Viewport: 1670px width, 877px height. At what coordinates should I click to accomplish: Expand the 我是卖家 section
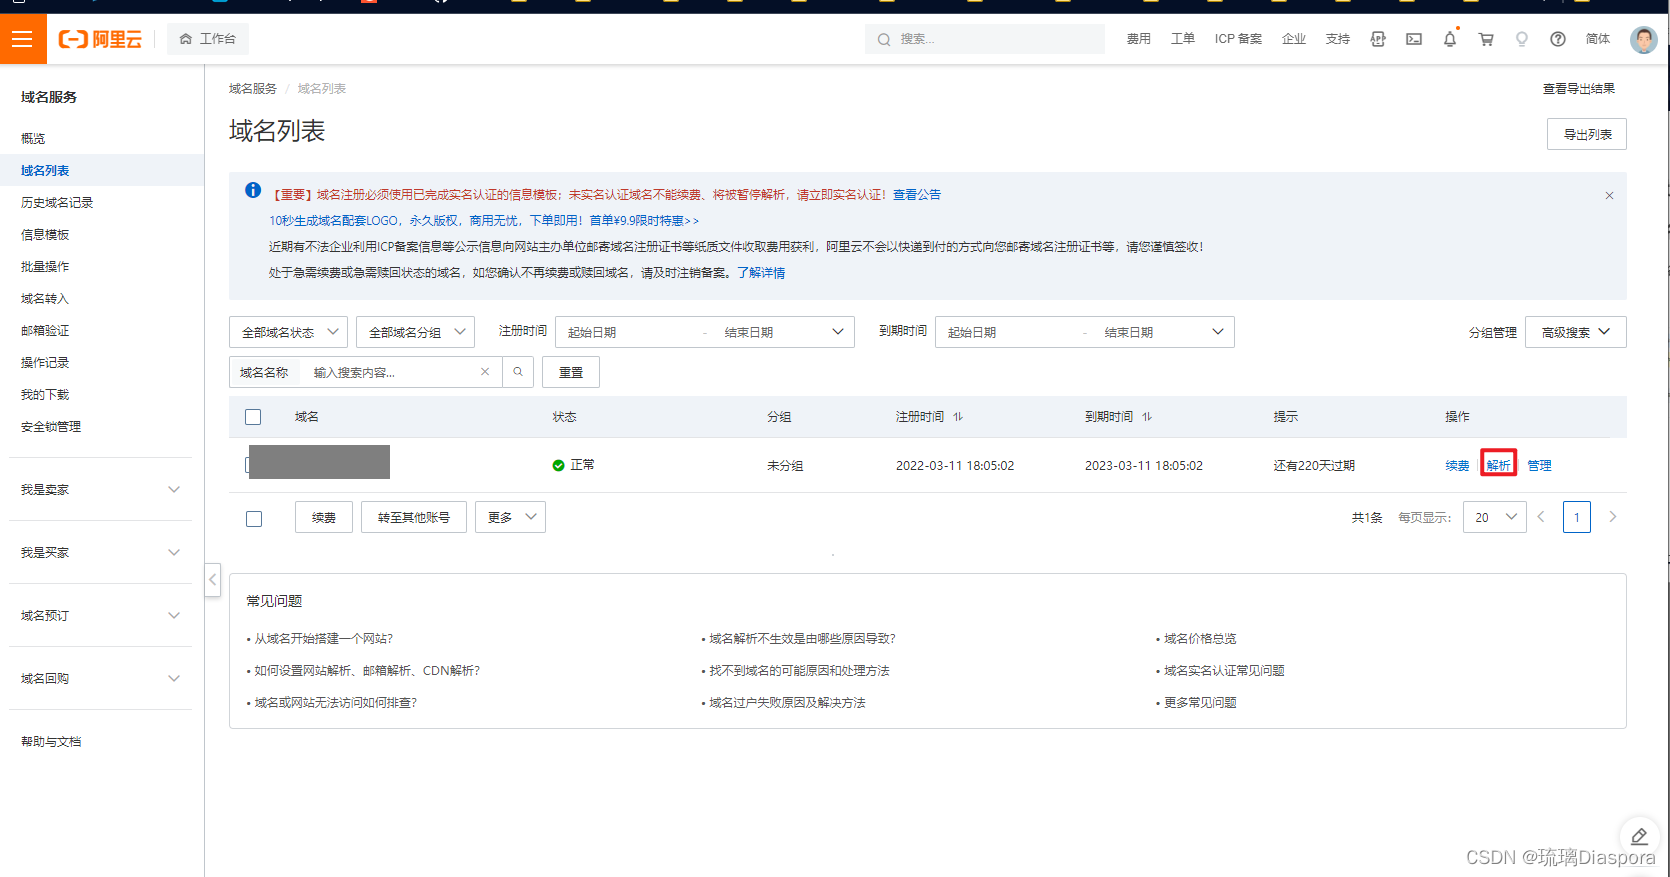[100, 489]
